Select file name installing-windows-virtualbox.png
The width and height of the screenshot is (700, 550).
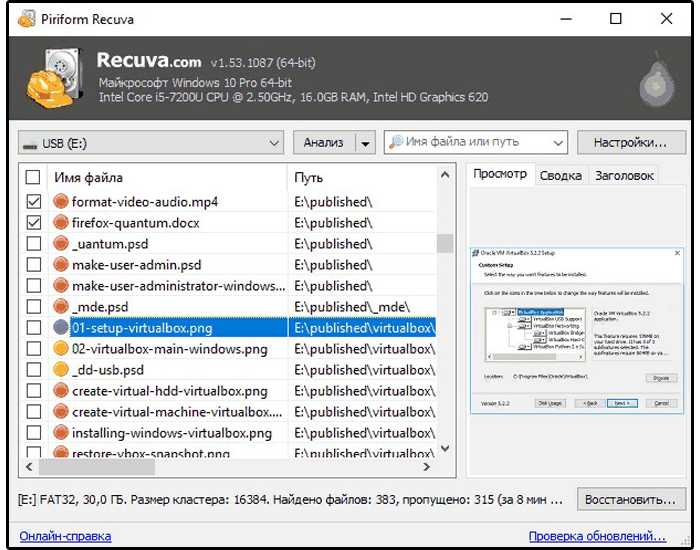pyautogui.click(x=172, y=433)
